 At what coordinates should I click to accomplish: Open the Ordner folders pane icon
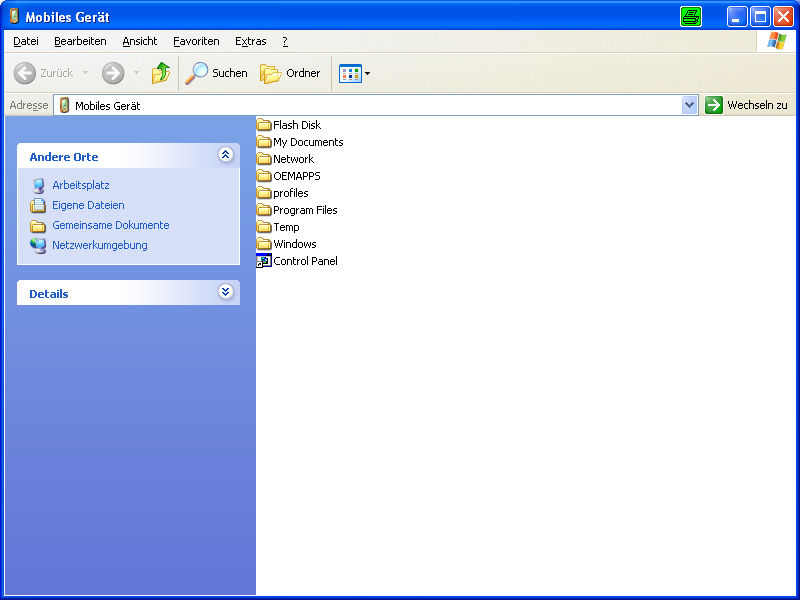coord(270,73)
